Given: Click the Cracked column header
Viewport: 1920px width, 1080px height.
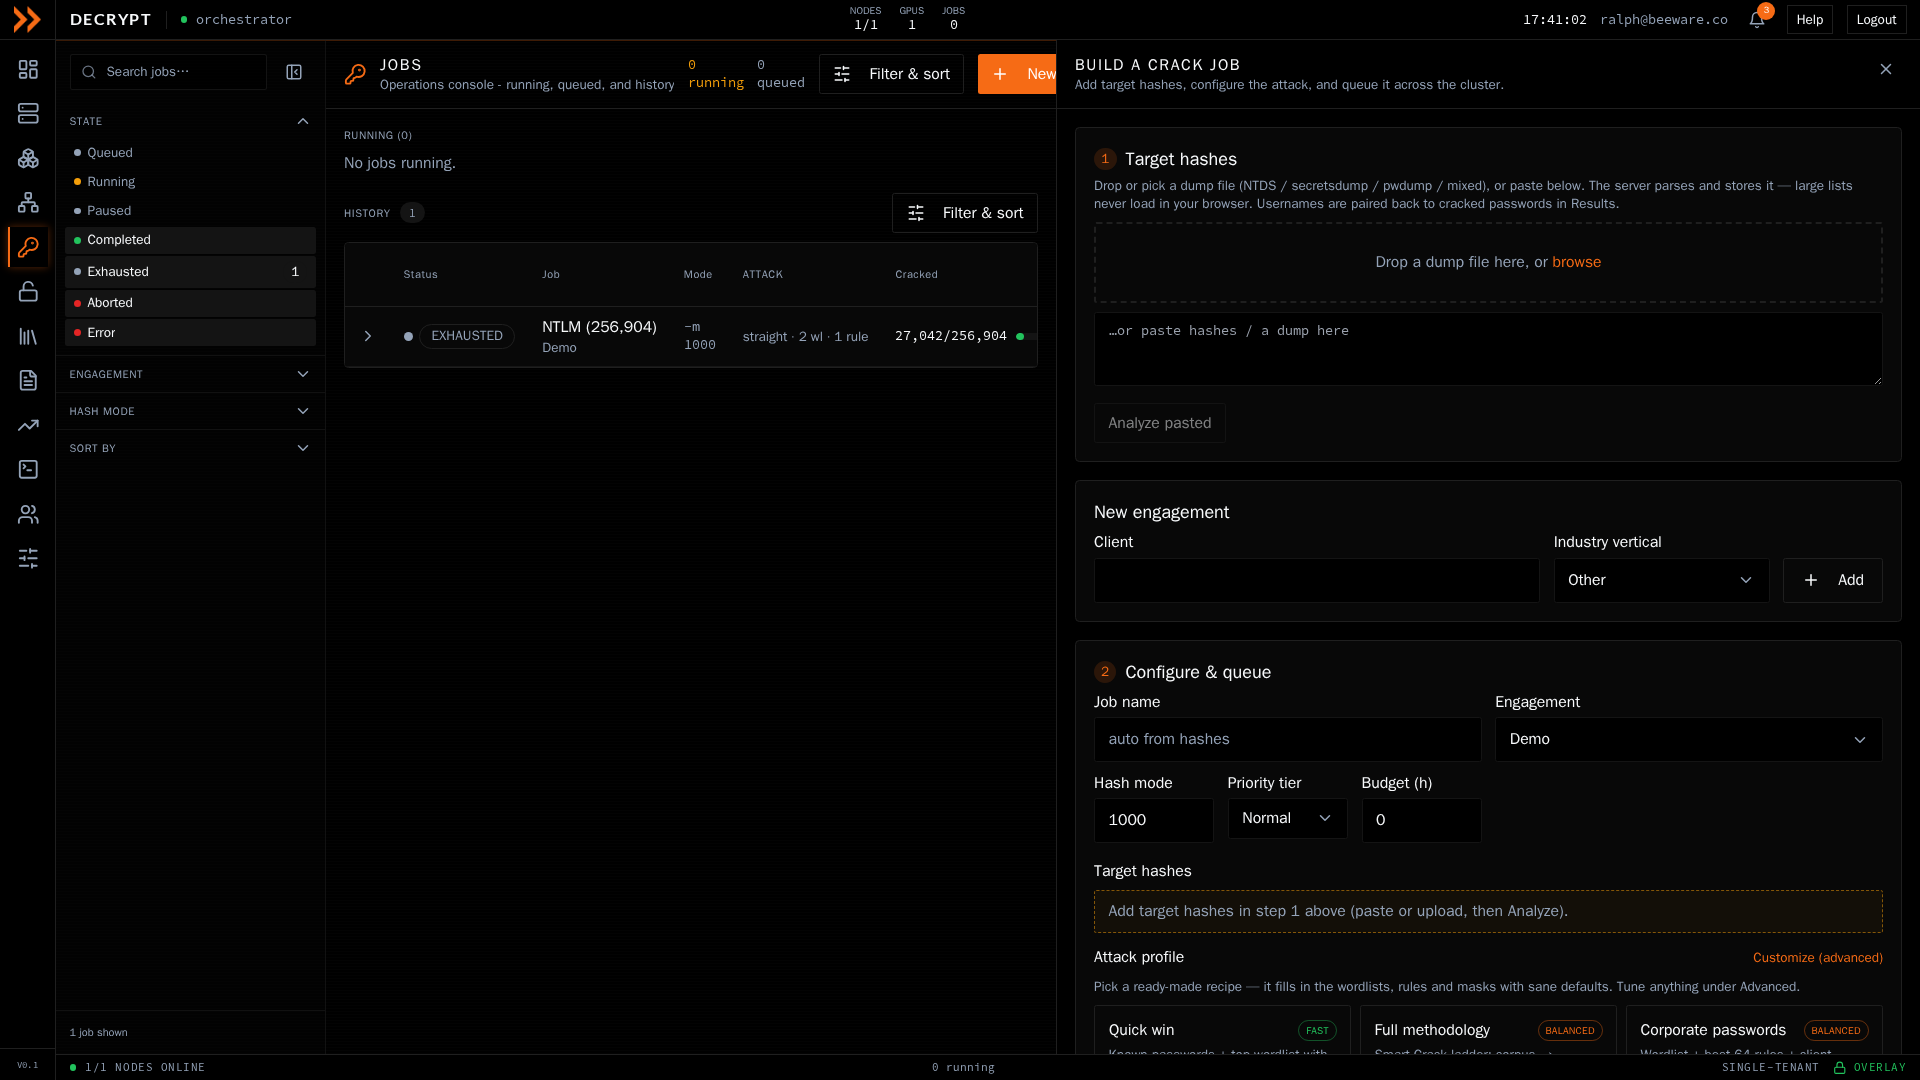Looking at the screenshot, I should [x=916, y=274].
